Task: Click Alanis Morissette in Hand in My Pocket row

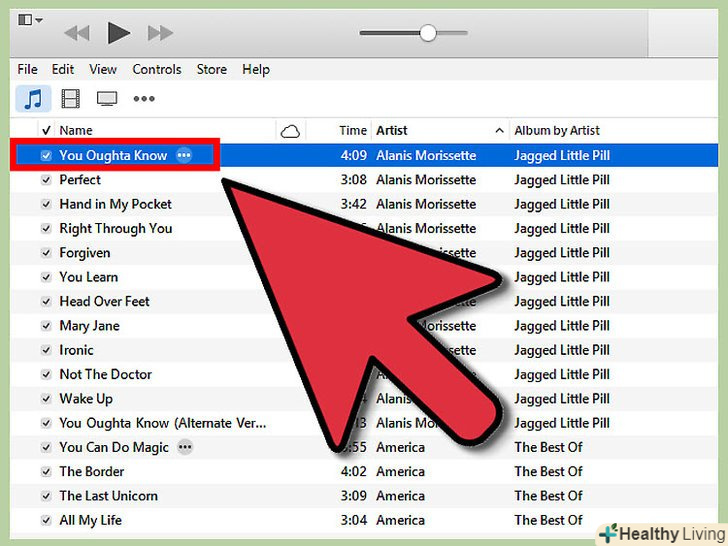Action: (x=426, y=204)
